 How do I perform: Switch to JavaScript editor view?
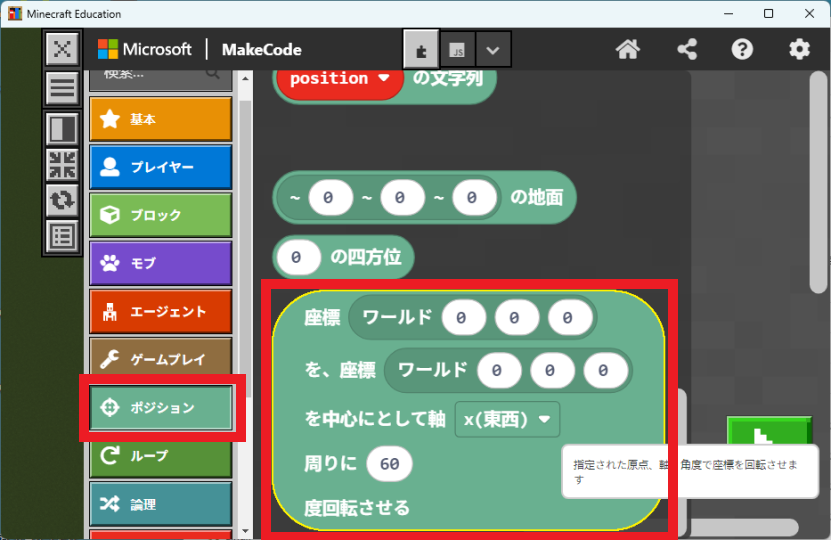457,50
